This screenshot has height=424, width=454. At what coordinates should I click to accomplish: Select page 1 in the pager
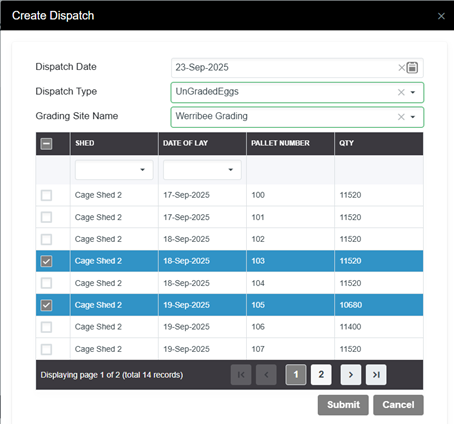(296, 375)
